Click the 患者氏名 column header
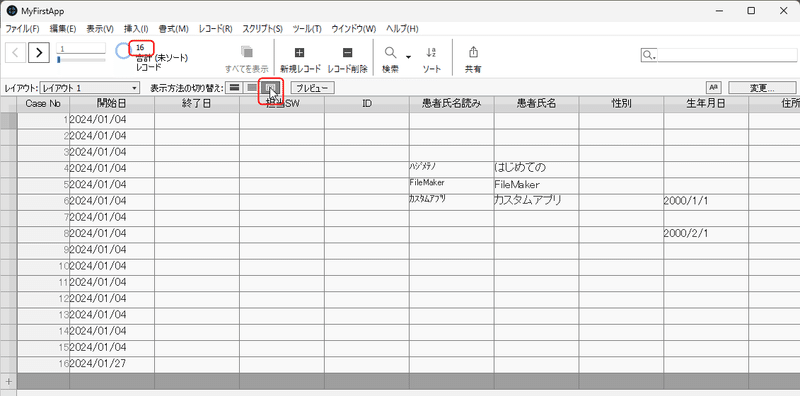This screenshot has width=800, height=396. 536,104
